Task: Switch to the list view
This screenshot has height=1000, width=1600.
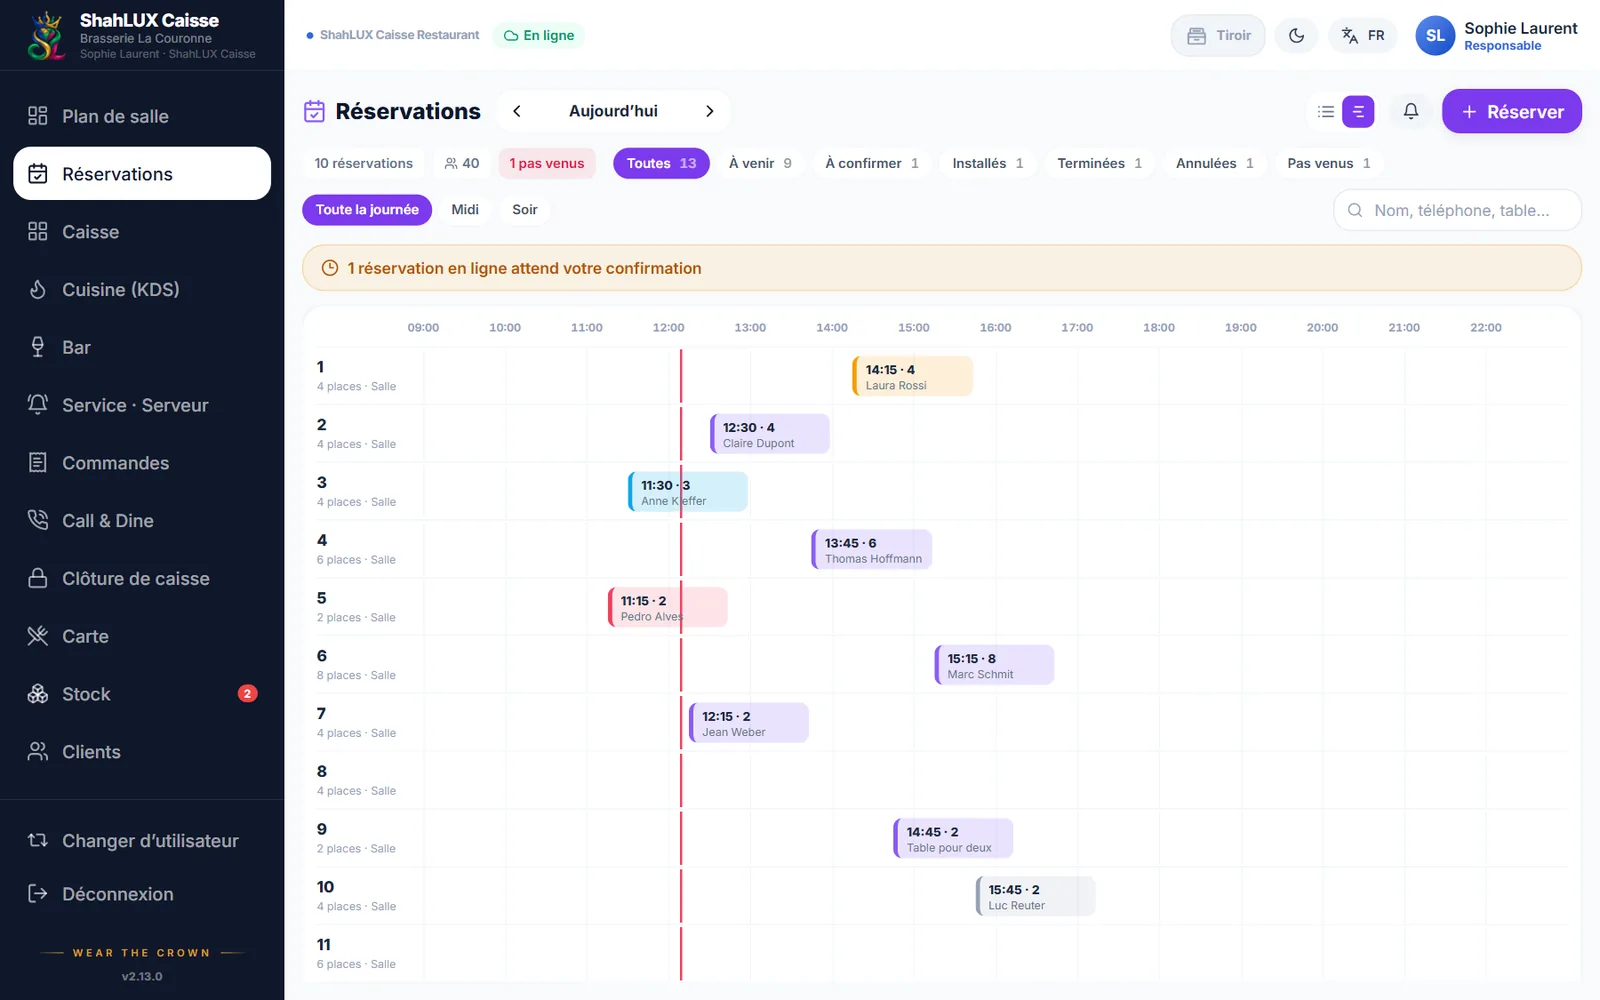Action: point(1326,112)
